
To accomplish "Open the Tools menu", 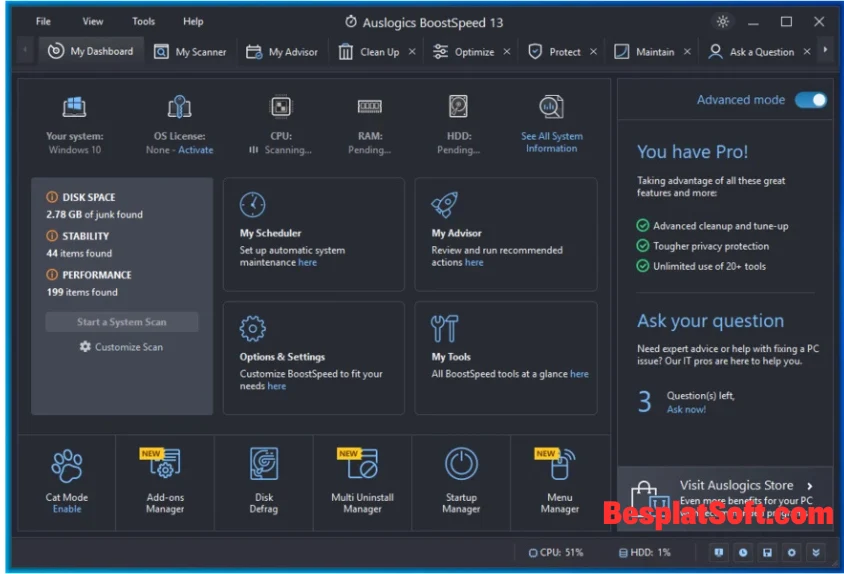I will (143, 22).
